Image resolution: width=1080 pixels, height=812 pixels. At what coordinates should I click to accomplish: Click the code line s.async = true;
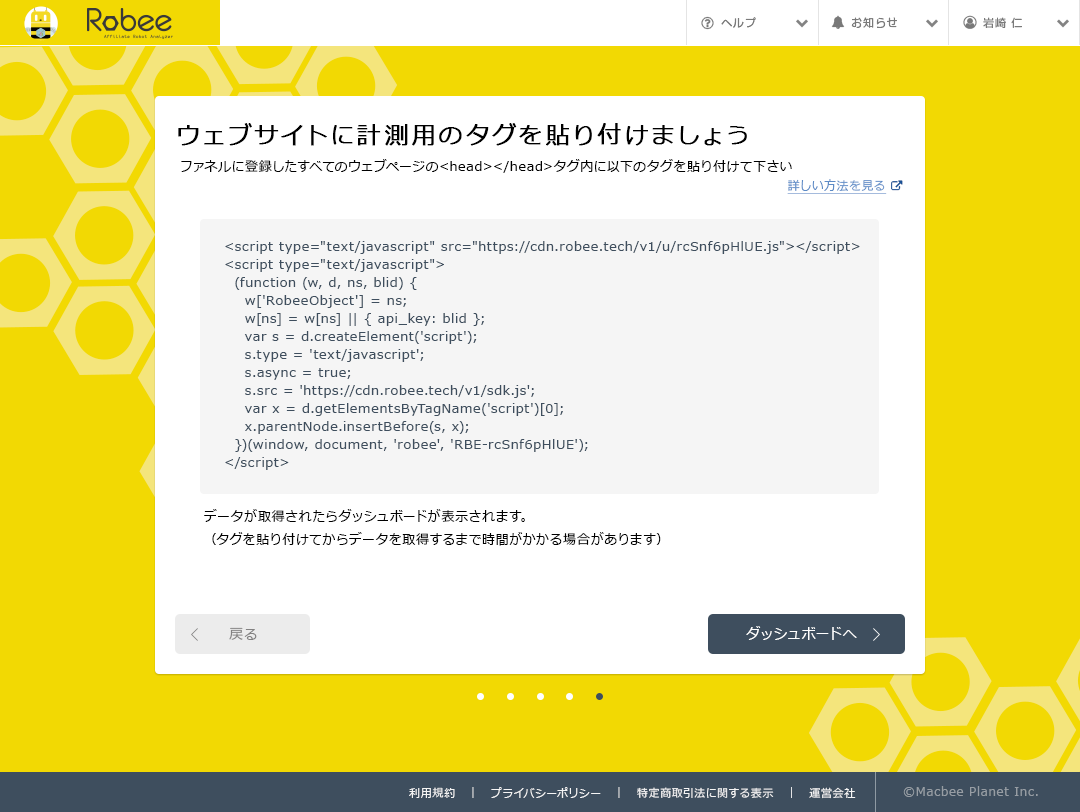(x=298, y=373)
